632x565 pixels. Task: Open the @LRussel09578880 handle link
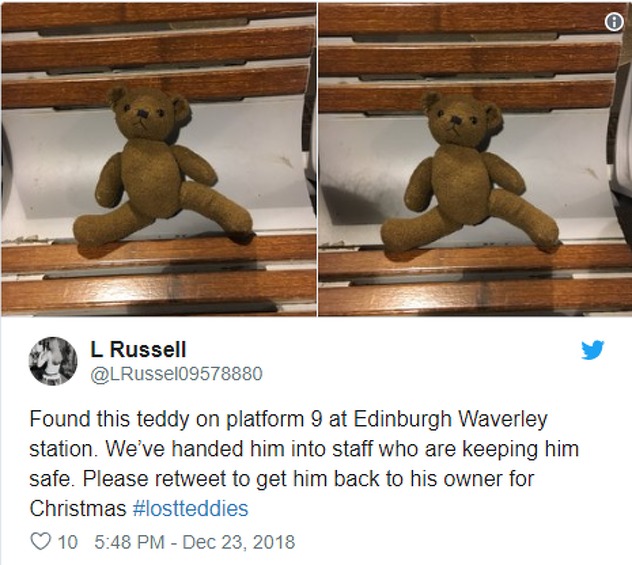[177, 374]
